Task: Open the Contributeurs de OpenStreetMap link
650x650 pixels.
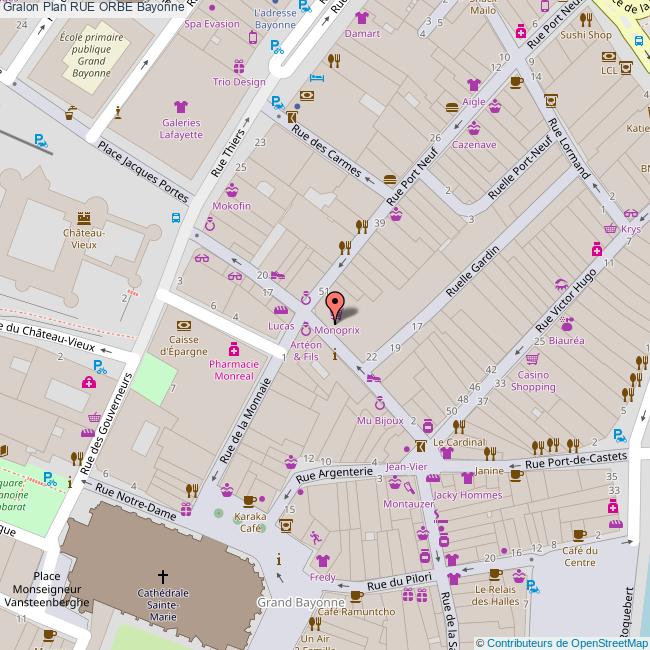Action: pos(566,643)
